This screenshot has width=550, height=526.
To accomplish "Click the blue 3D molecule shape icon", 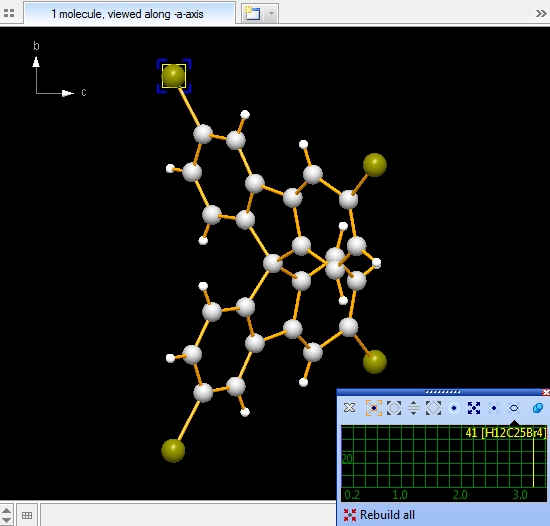I will tap(537, 408).
